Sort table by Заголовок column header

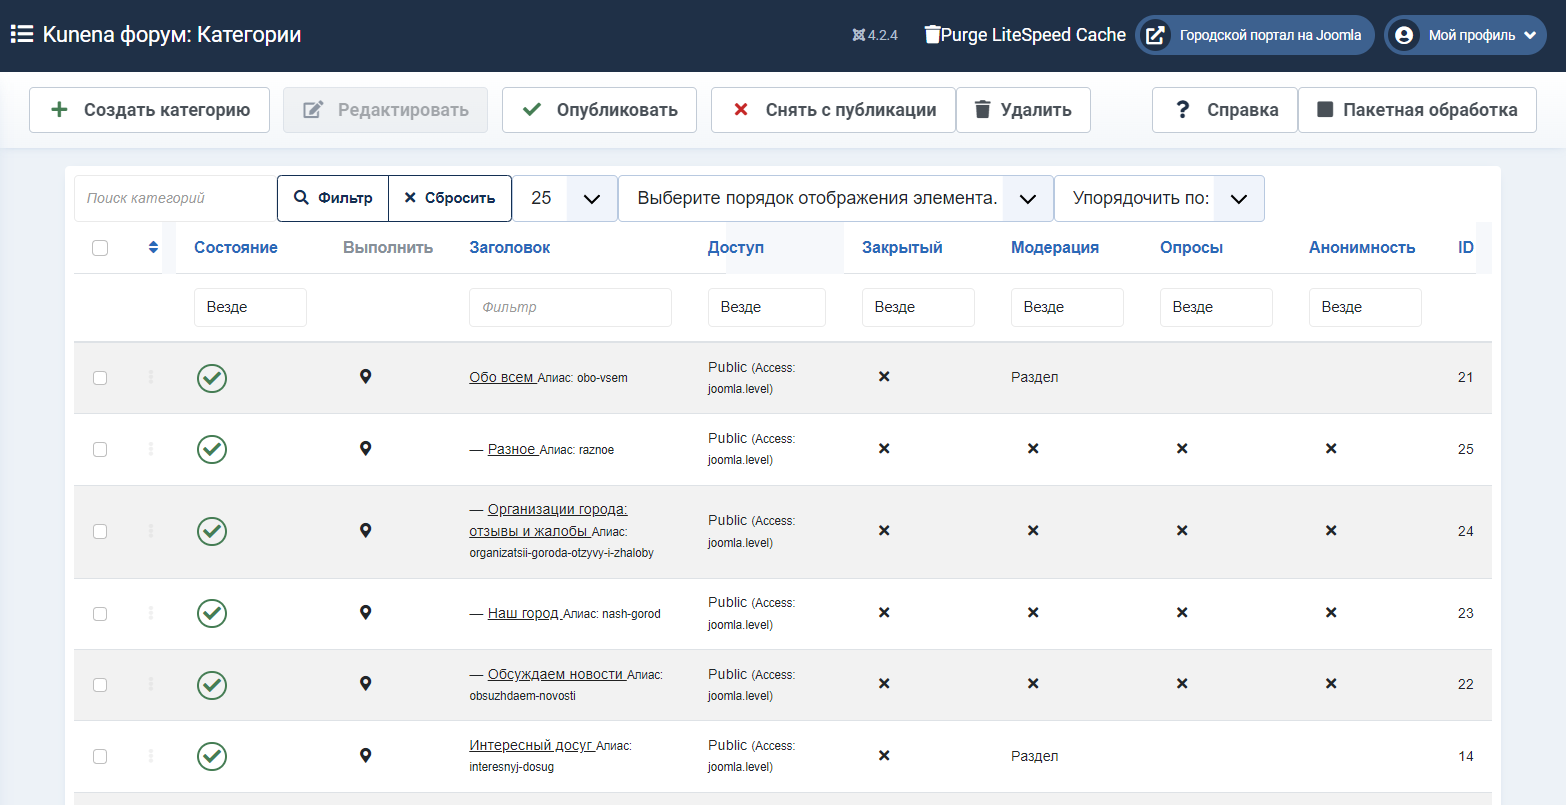509,247
